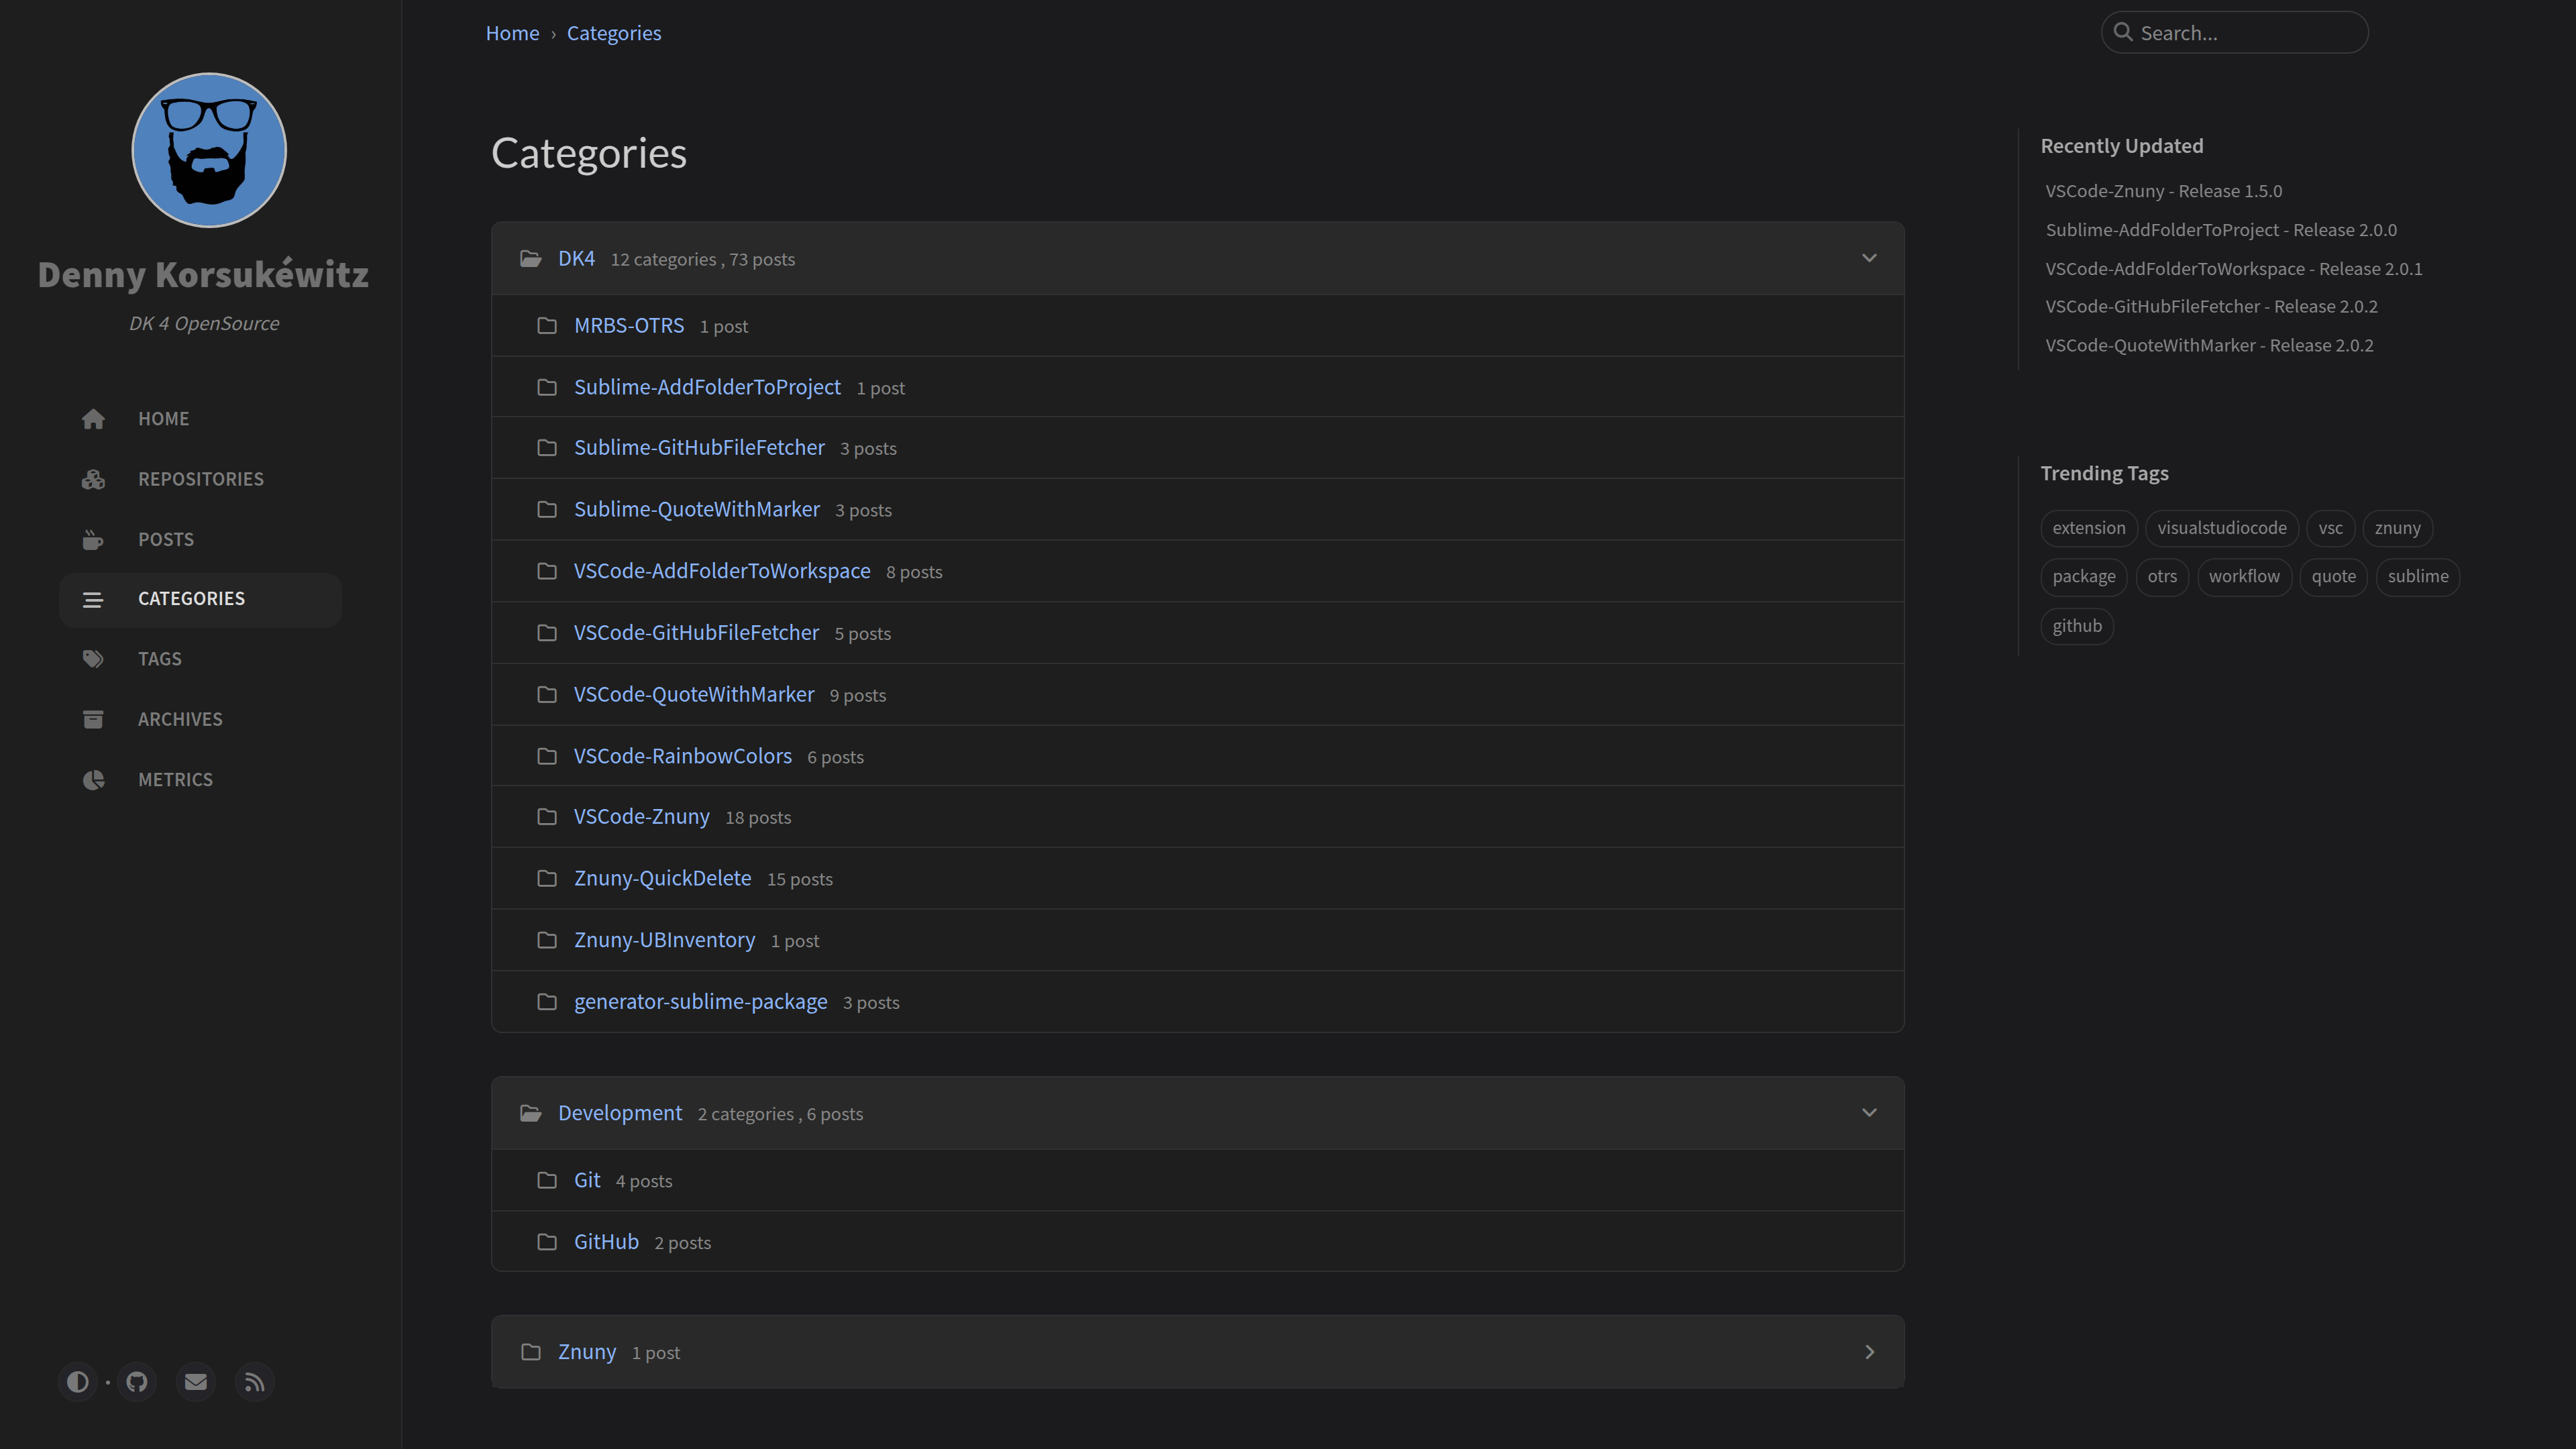
Task: Open VSCode-AddFolderToWorkspace Release 2.0.1 post
Action: 2234,269
